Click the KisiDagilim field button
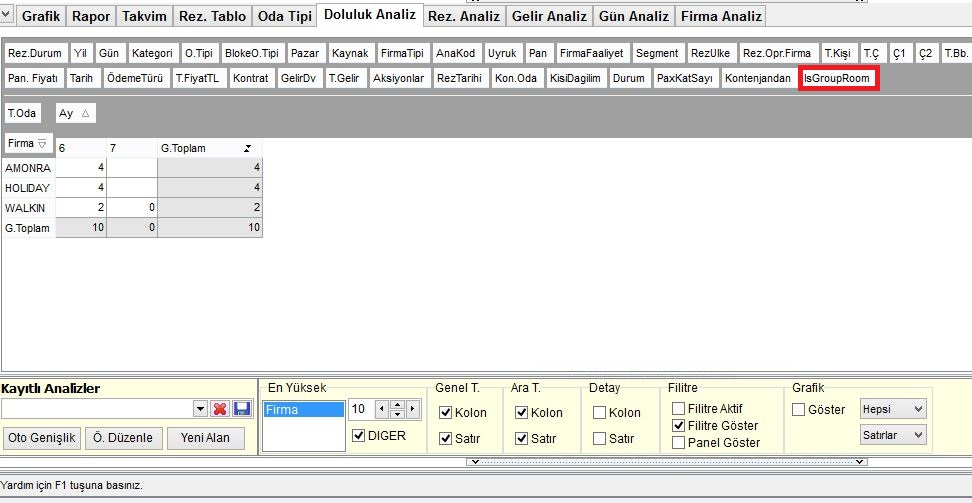Screen dimensions: 972x503 click(x=575, y=79)
